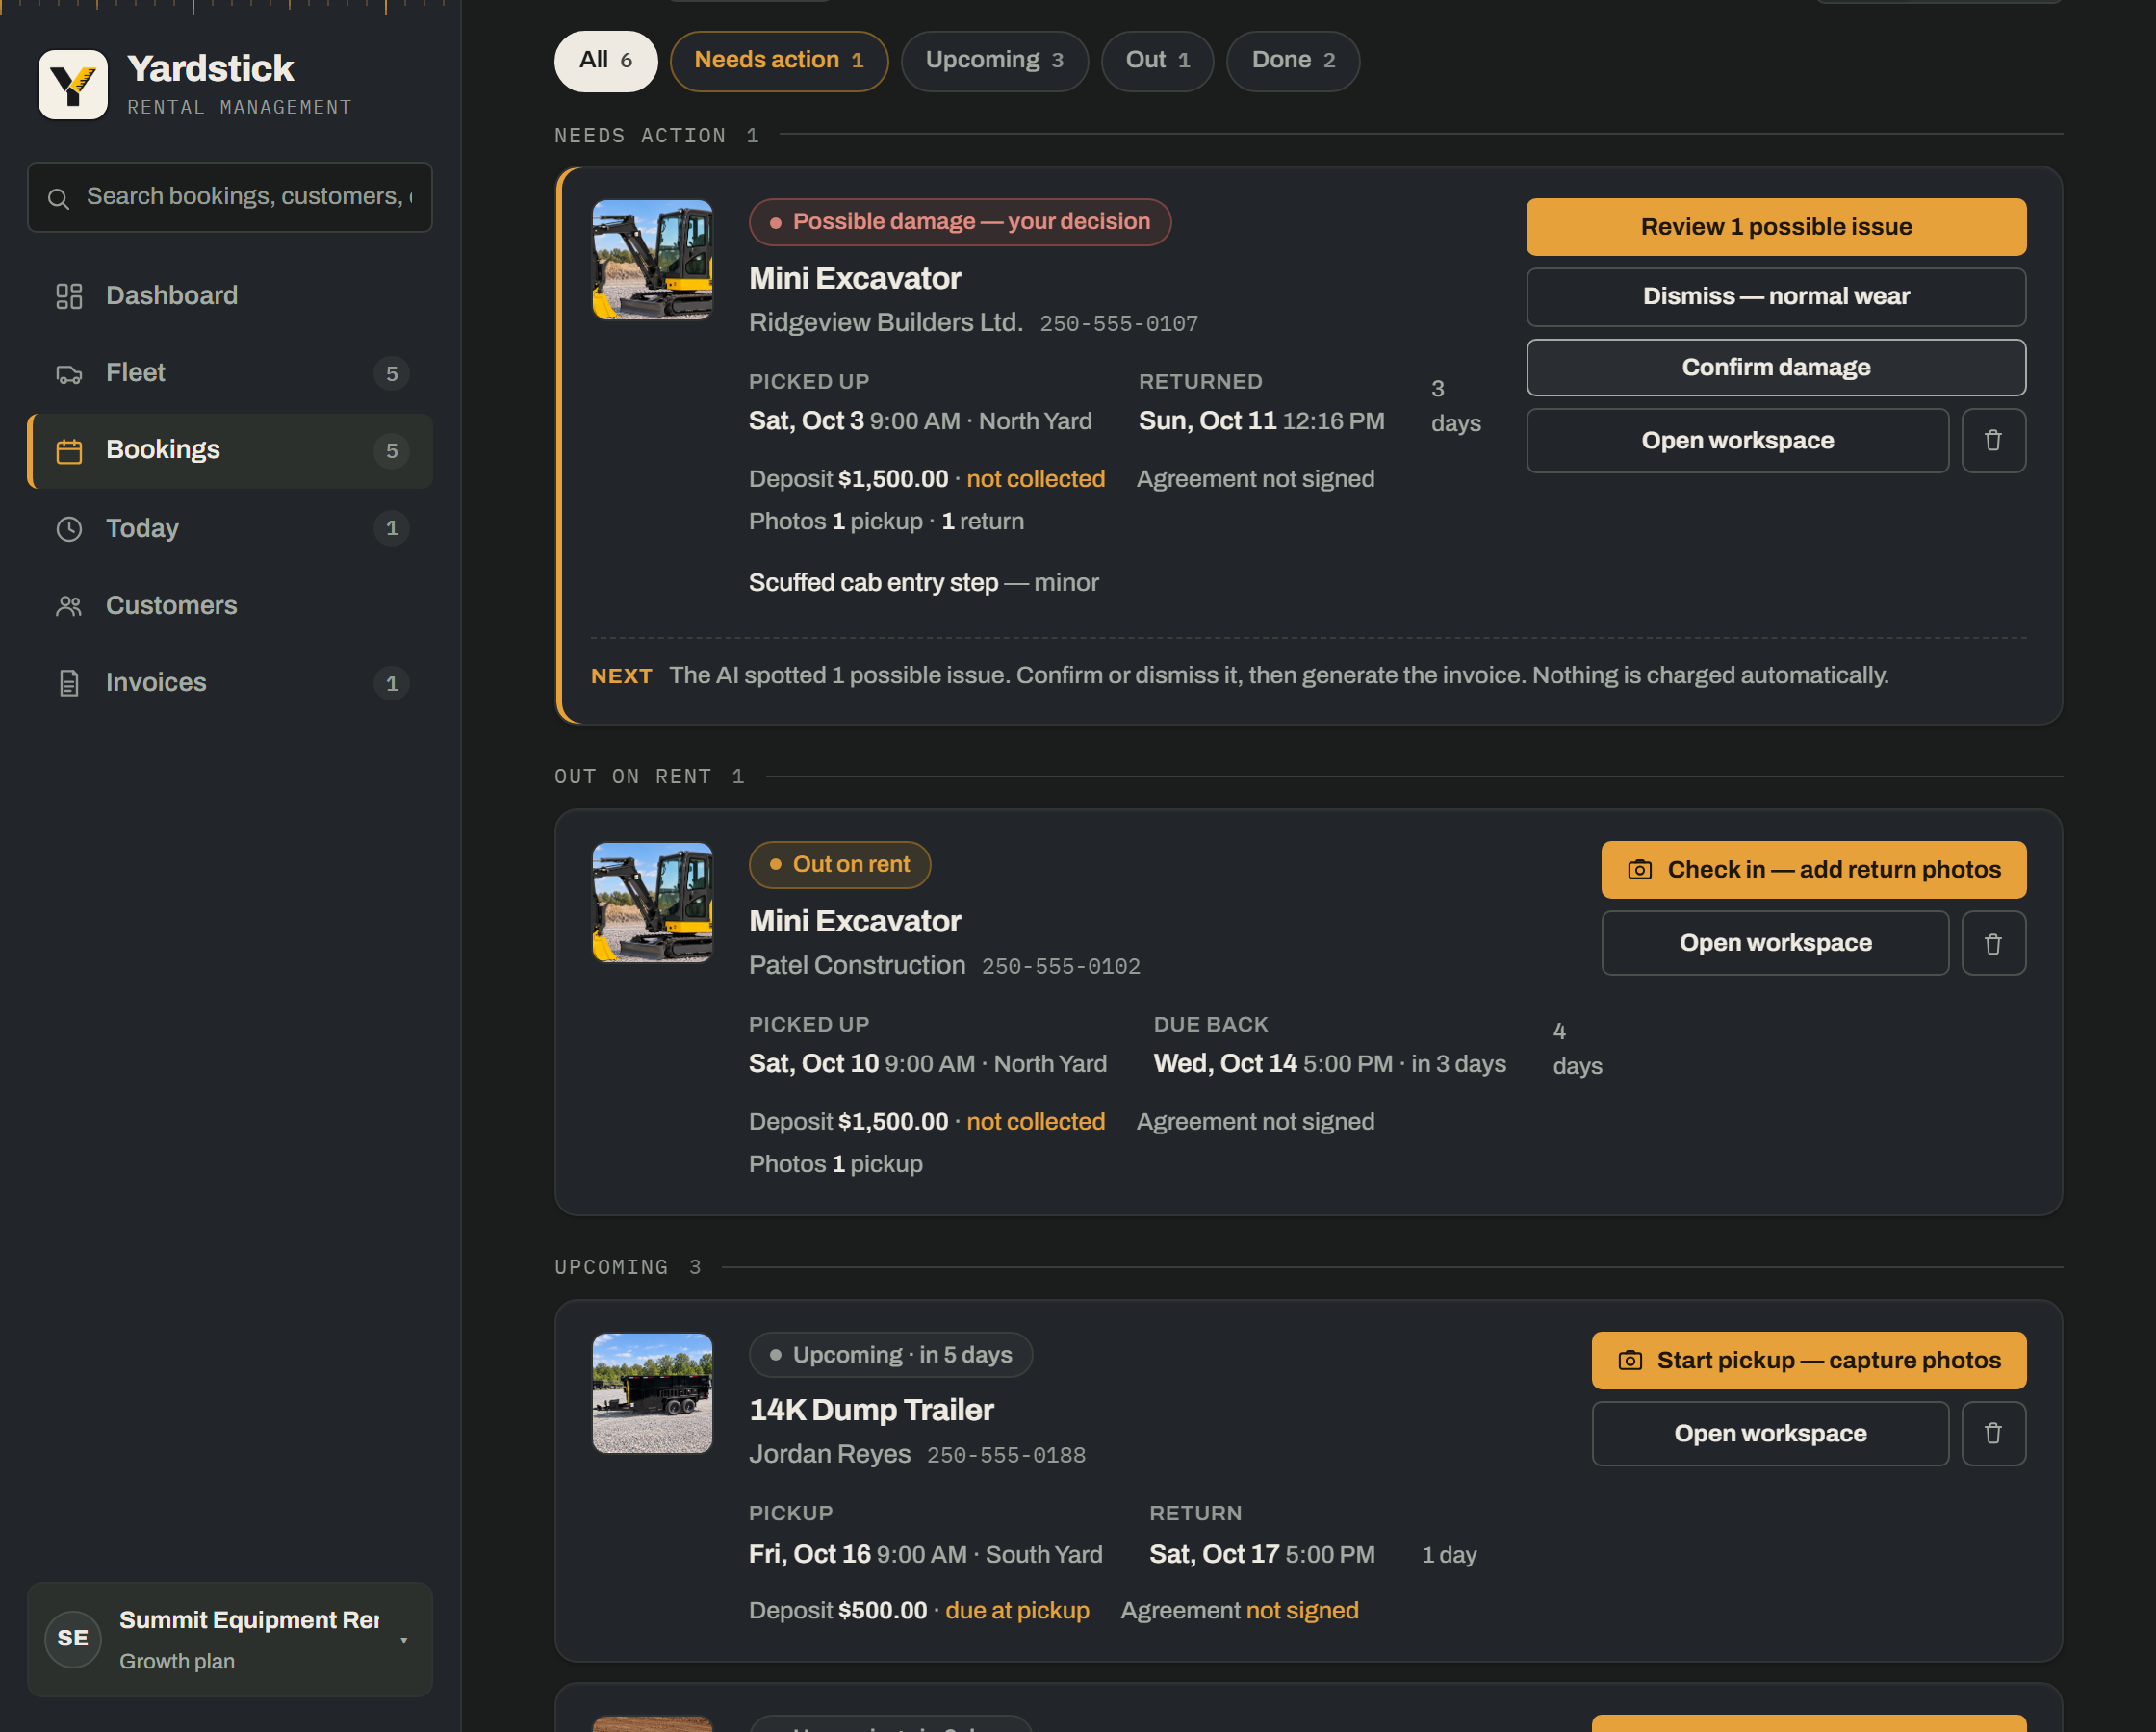Click phone number 250-555-0107
Viewport: 2156px width, 1732px height.
[x=1119, y=324]
